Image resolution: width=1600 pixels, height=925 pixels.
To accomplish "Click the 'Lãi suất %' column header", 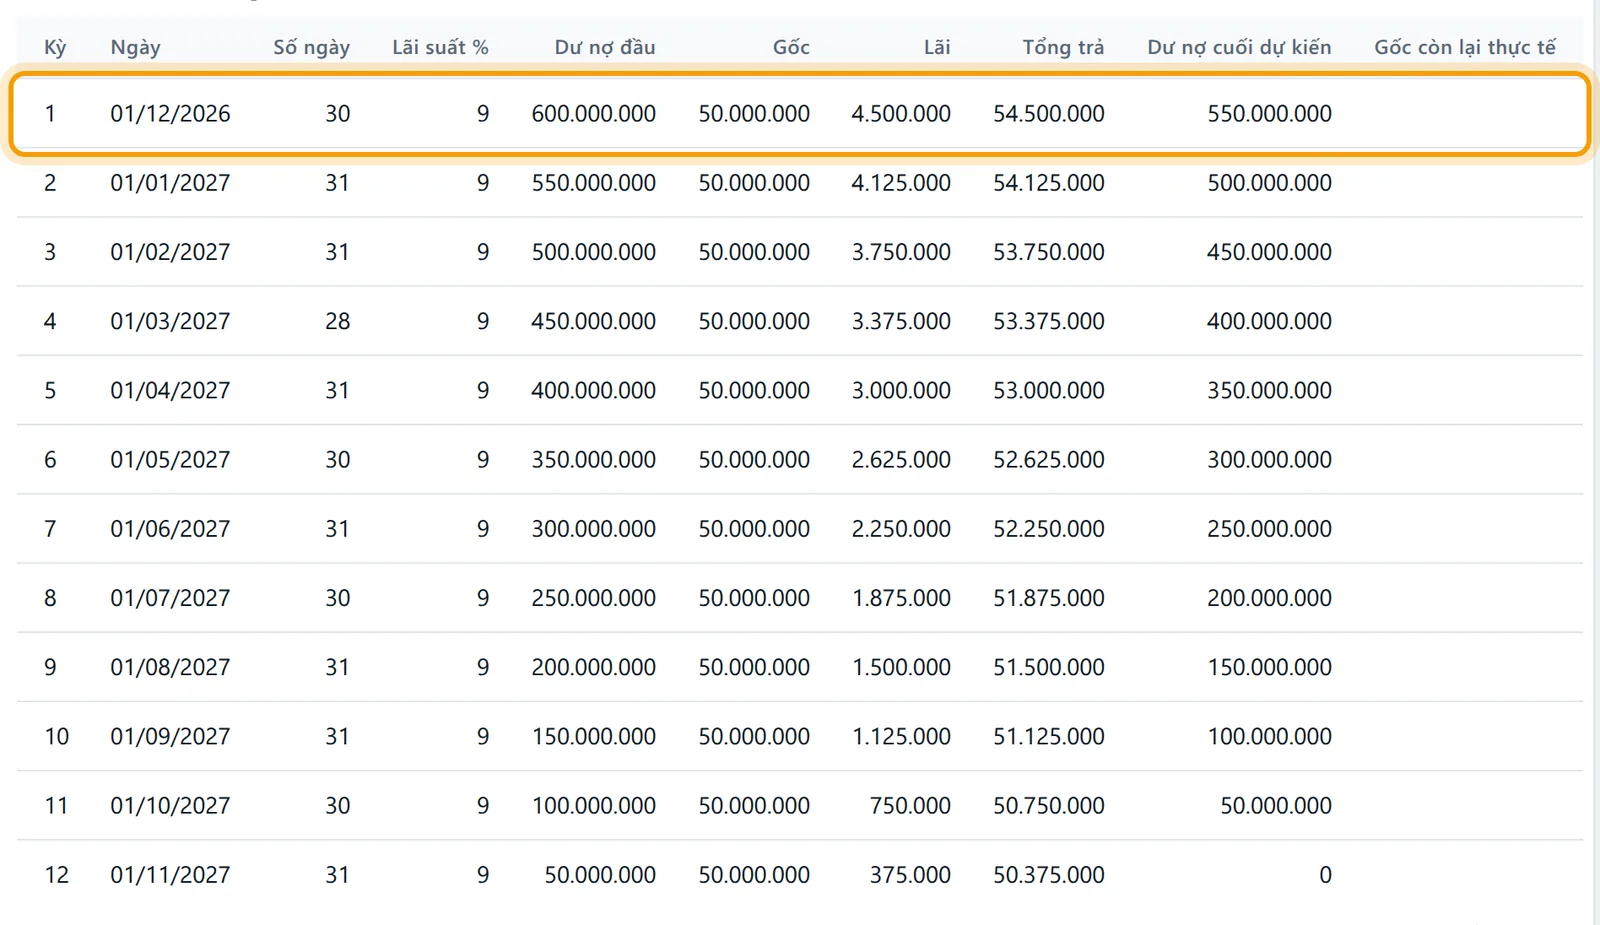I will tap(440, 47).
